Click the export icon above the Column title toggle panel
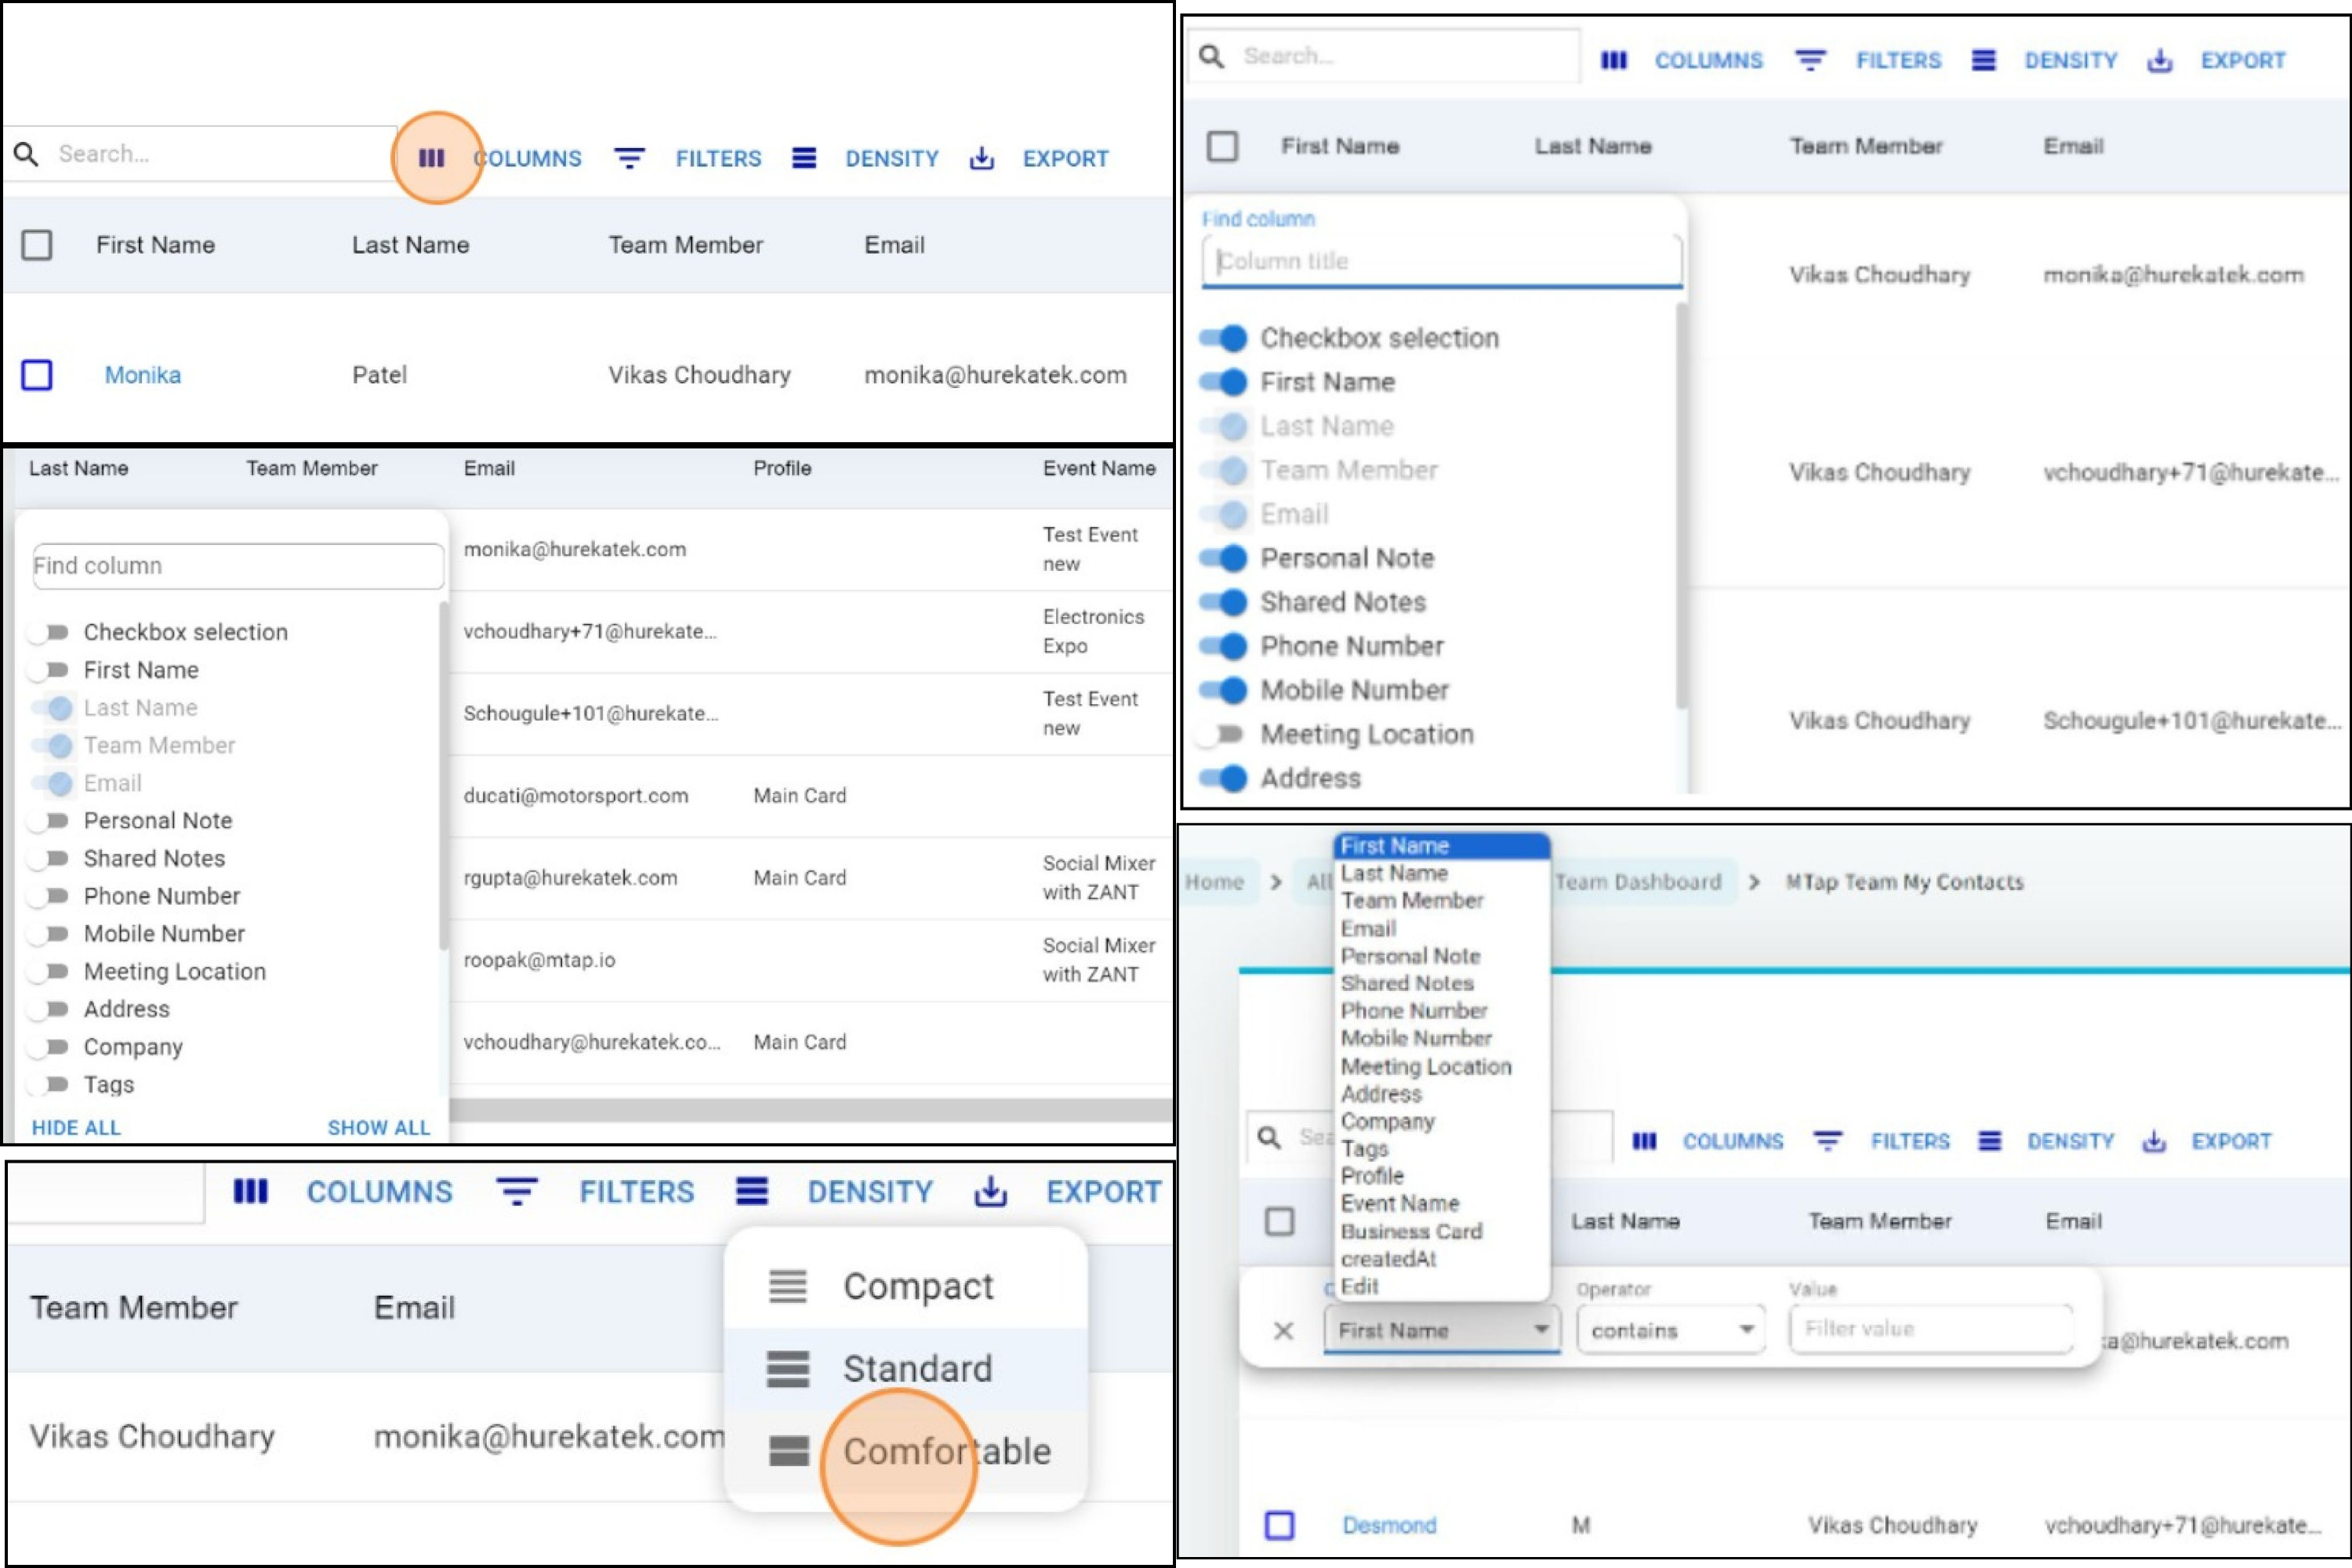 pos(2160,61)
